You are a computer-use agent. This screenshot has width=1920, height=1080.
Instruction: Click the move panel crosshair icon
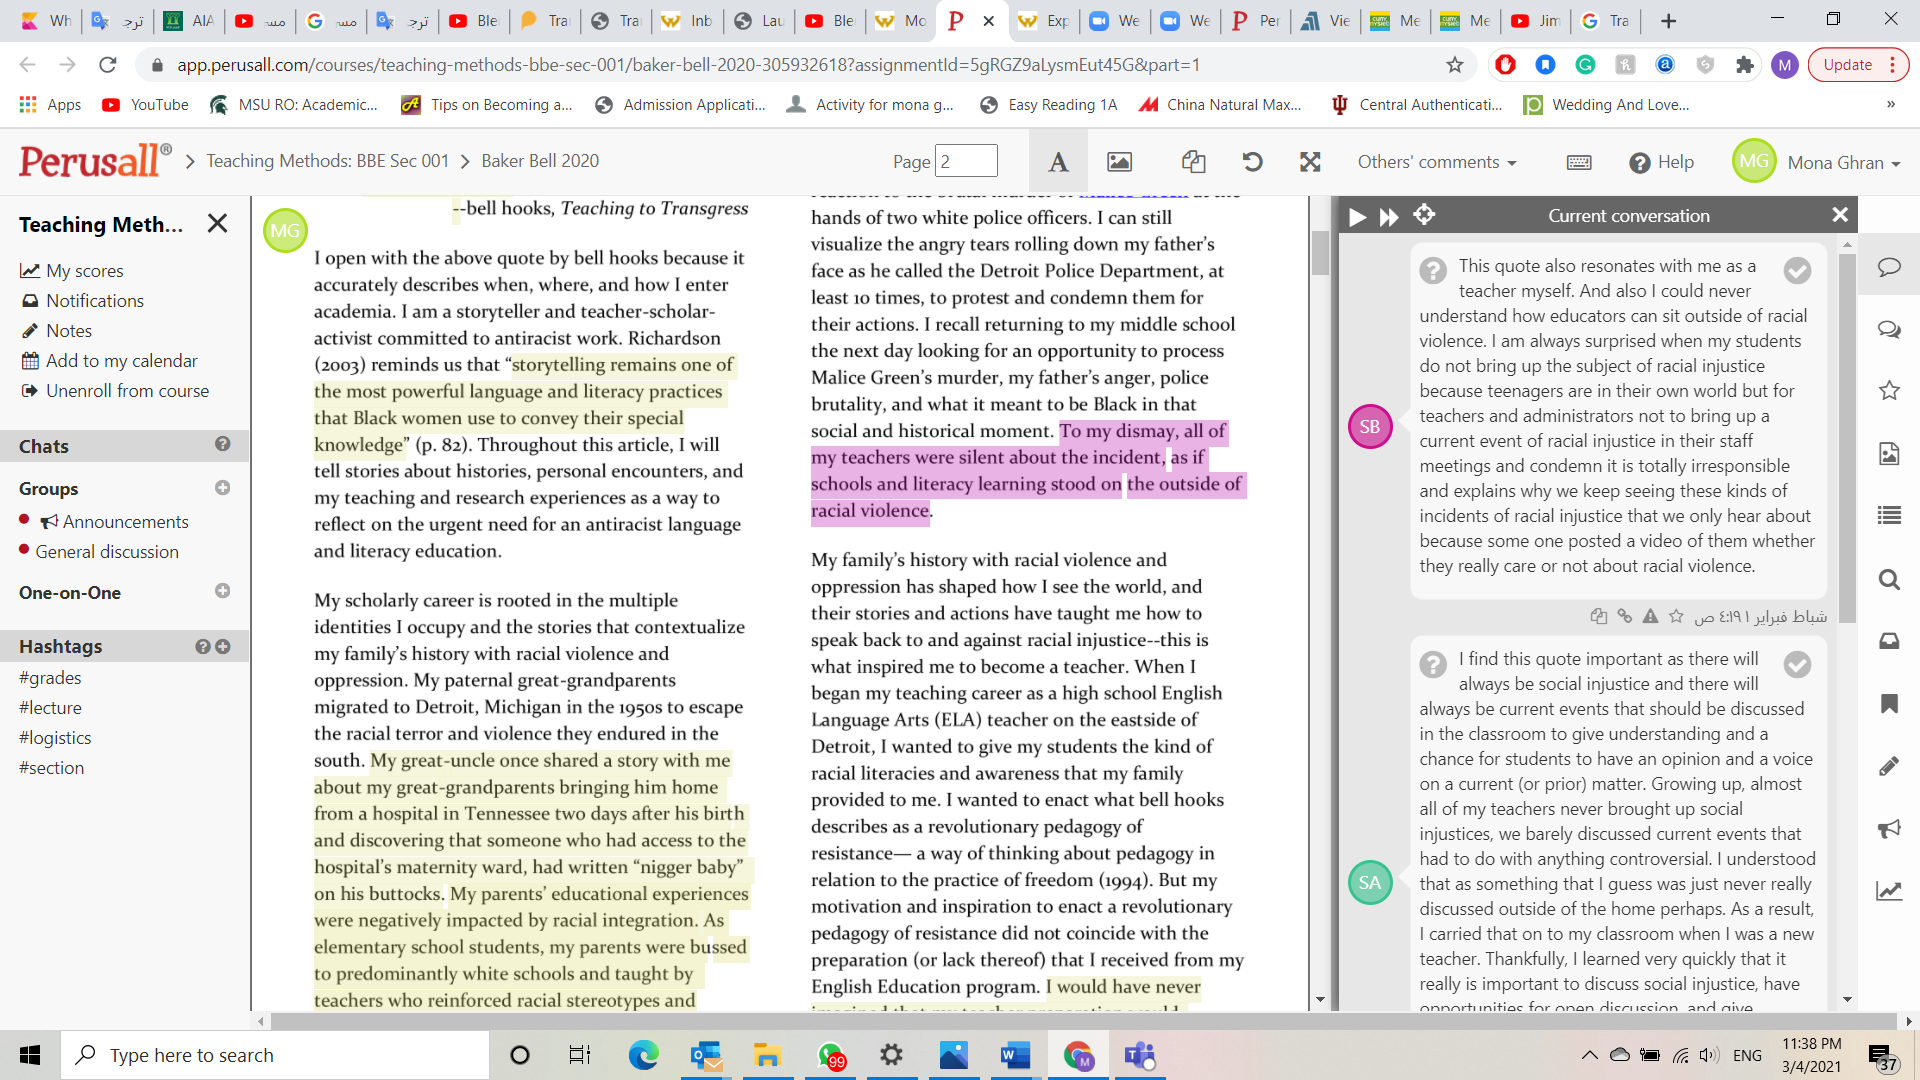tap(1424, 215)
